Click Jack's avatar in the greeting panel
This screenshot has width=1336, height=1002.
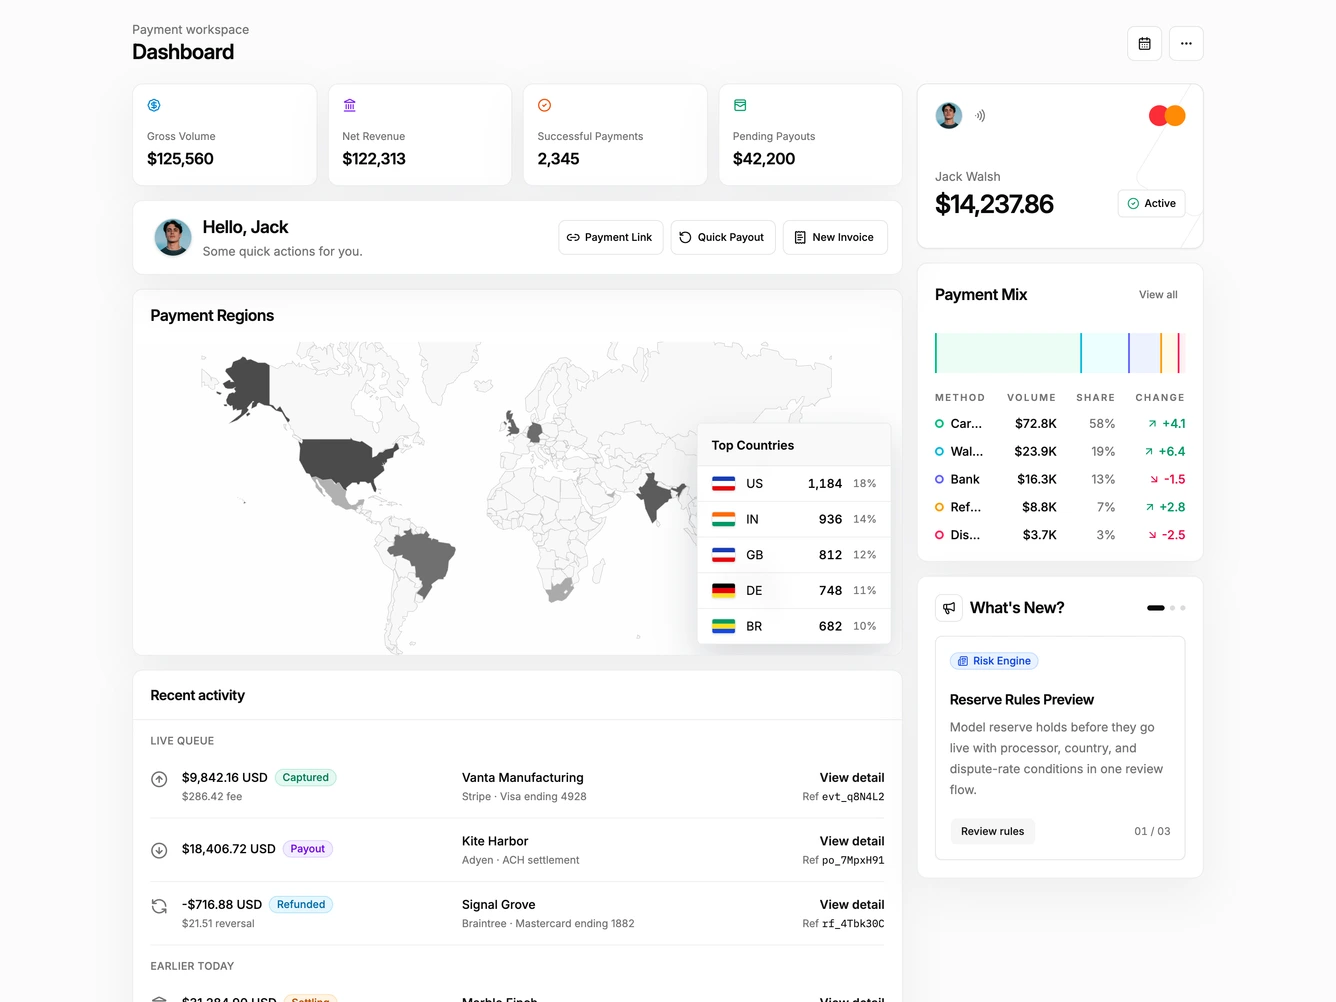[173, 238]
